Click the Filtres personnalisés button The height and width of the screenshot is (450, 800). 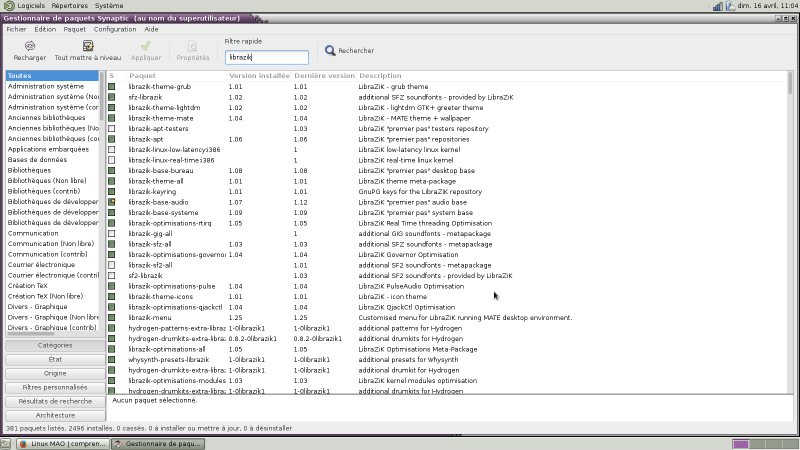click(x=55, y=387)
